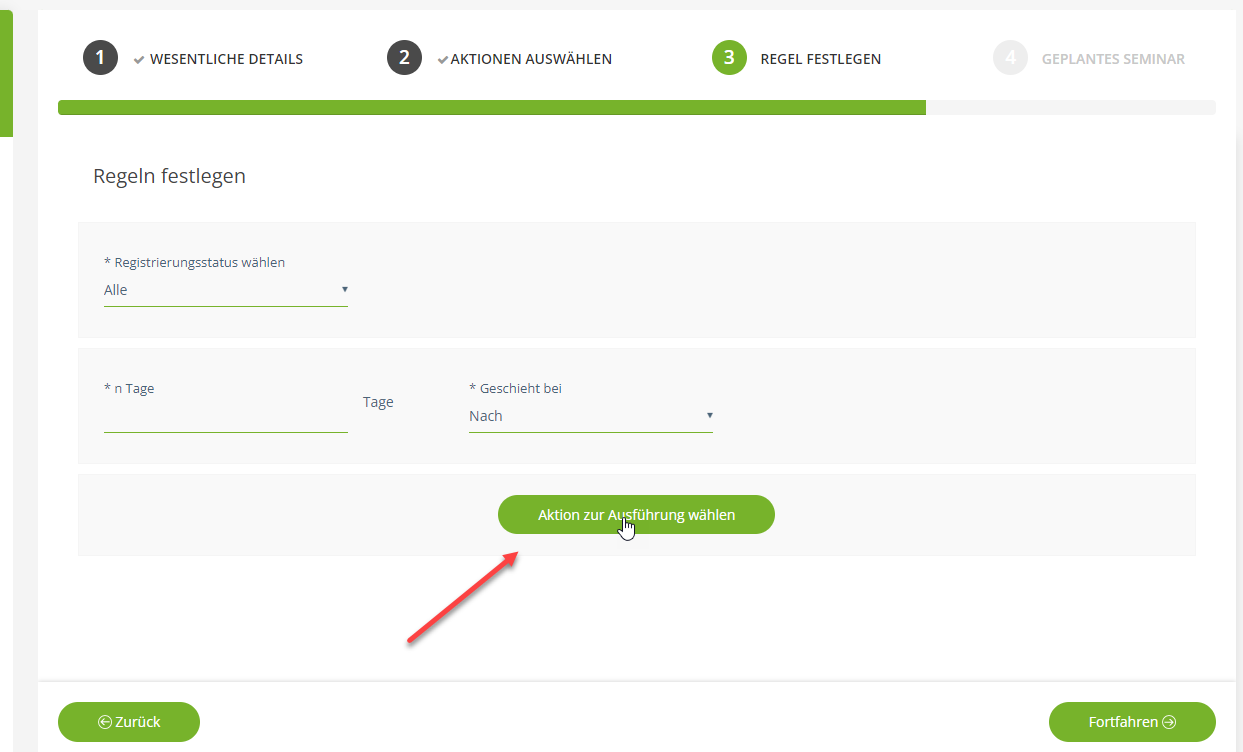The image size is (1243, 752).
Task: Click checkmark beside Aktionen auswählen
Action: 443,59
